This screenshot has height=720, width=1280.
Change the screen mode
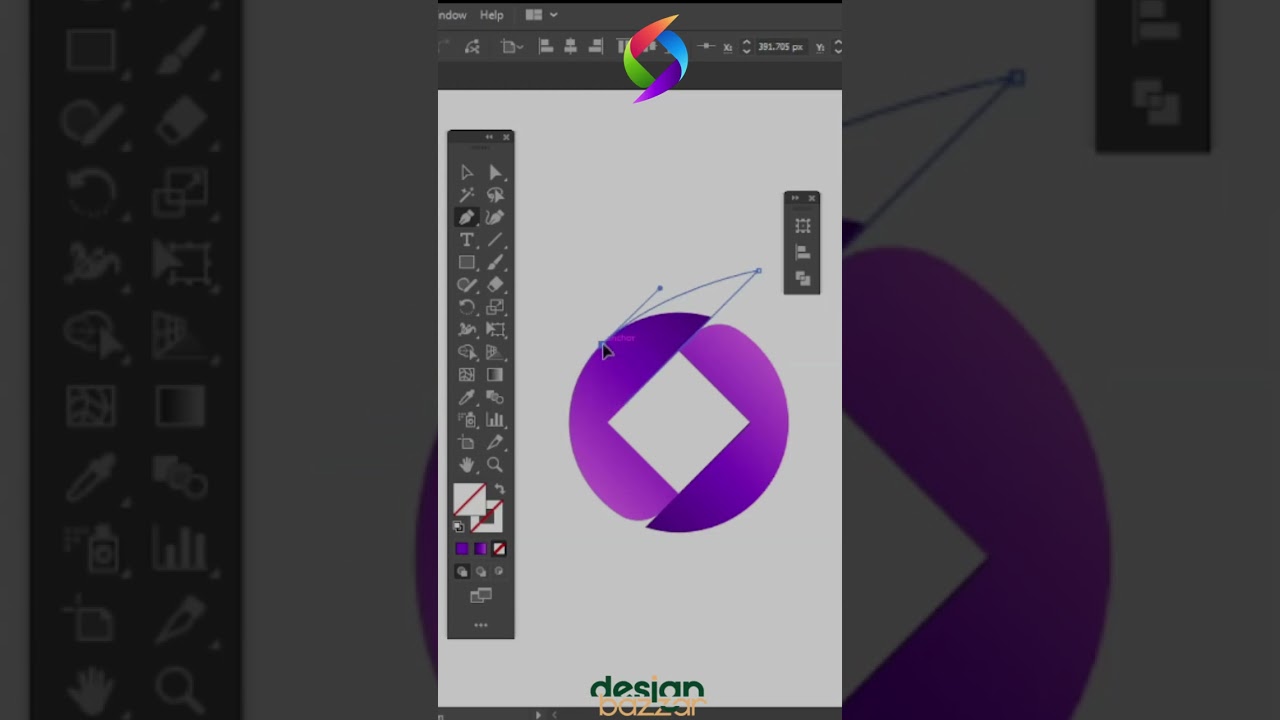481,596
